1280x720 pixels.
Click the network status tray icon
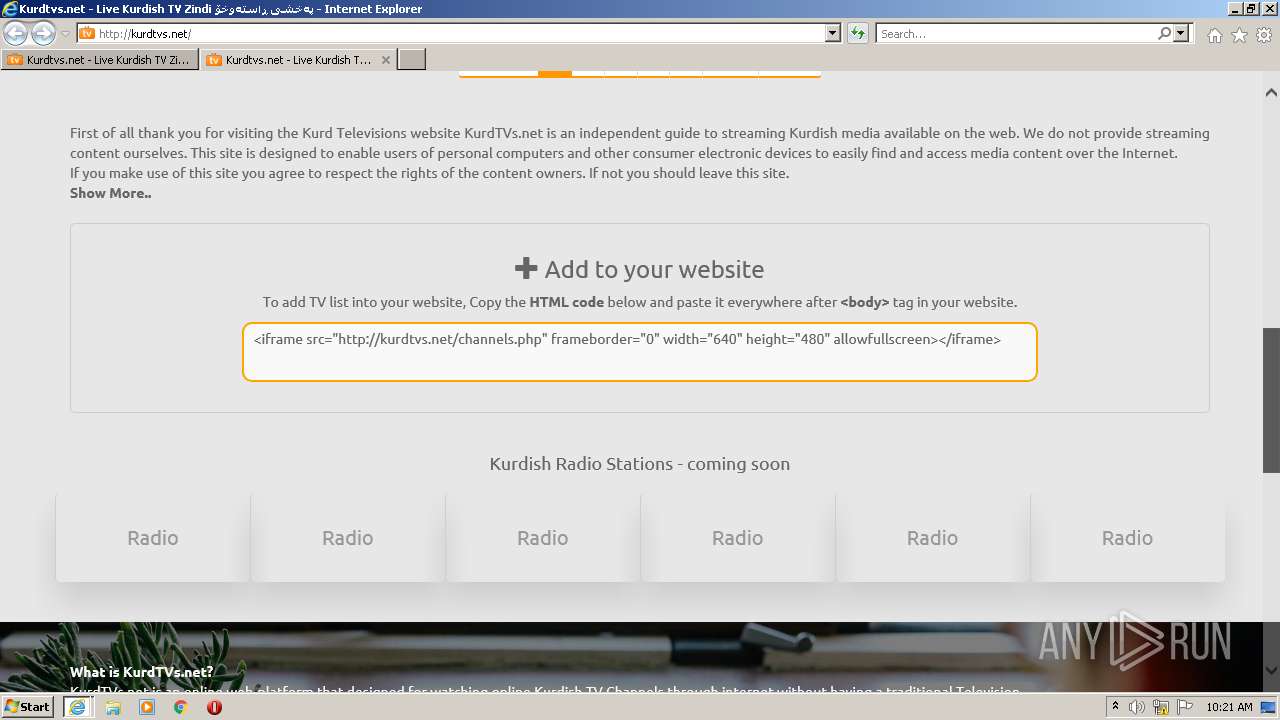(1160, 706)
